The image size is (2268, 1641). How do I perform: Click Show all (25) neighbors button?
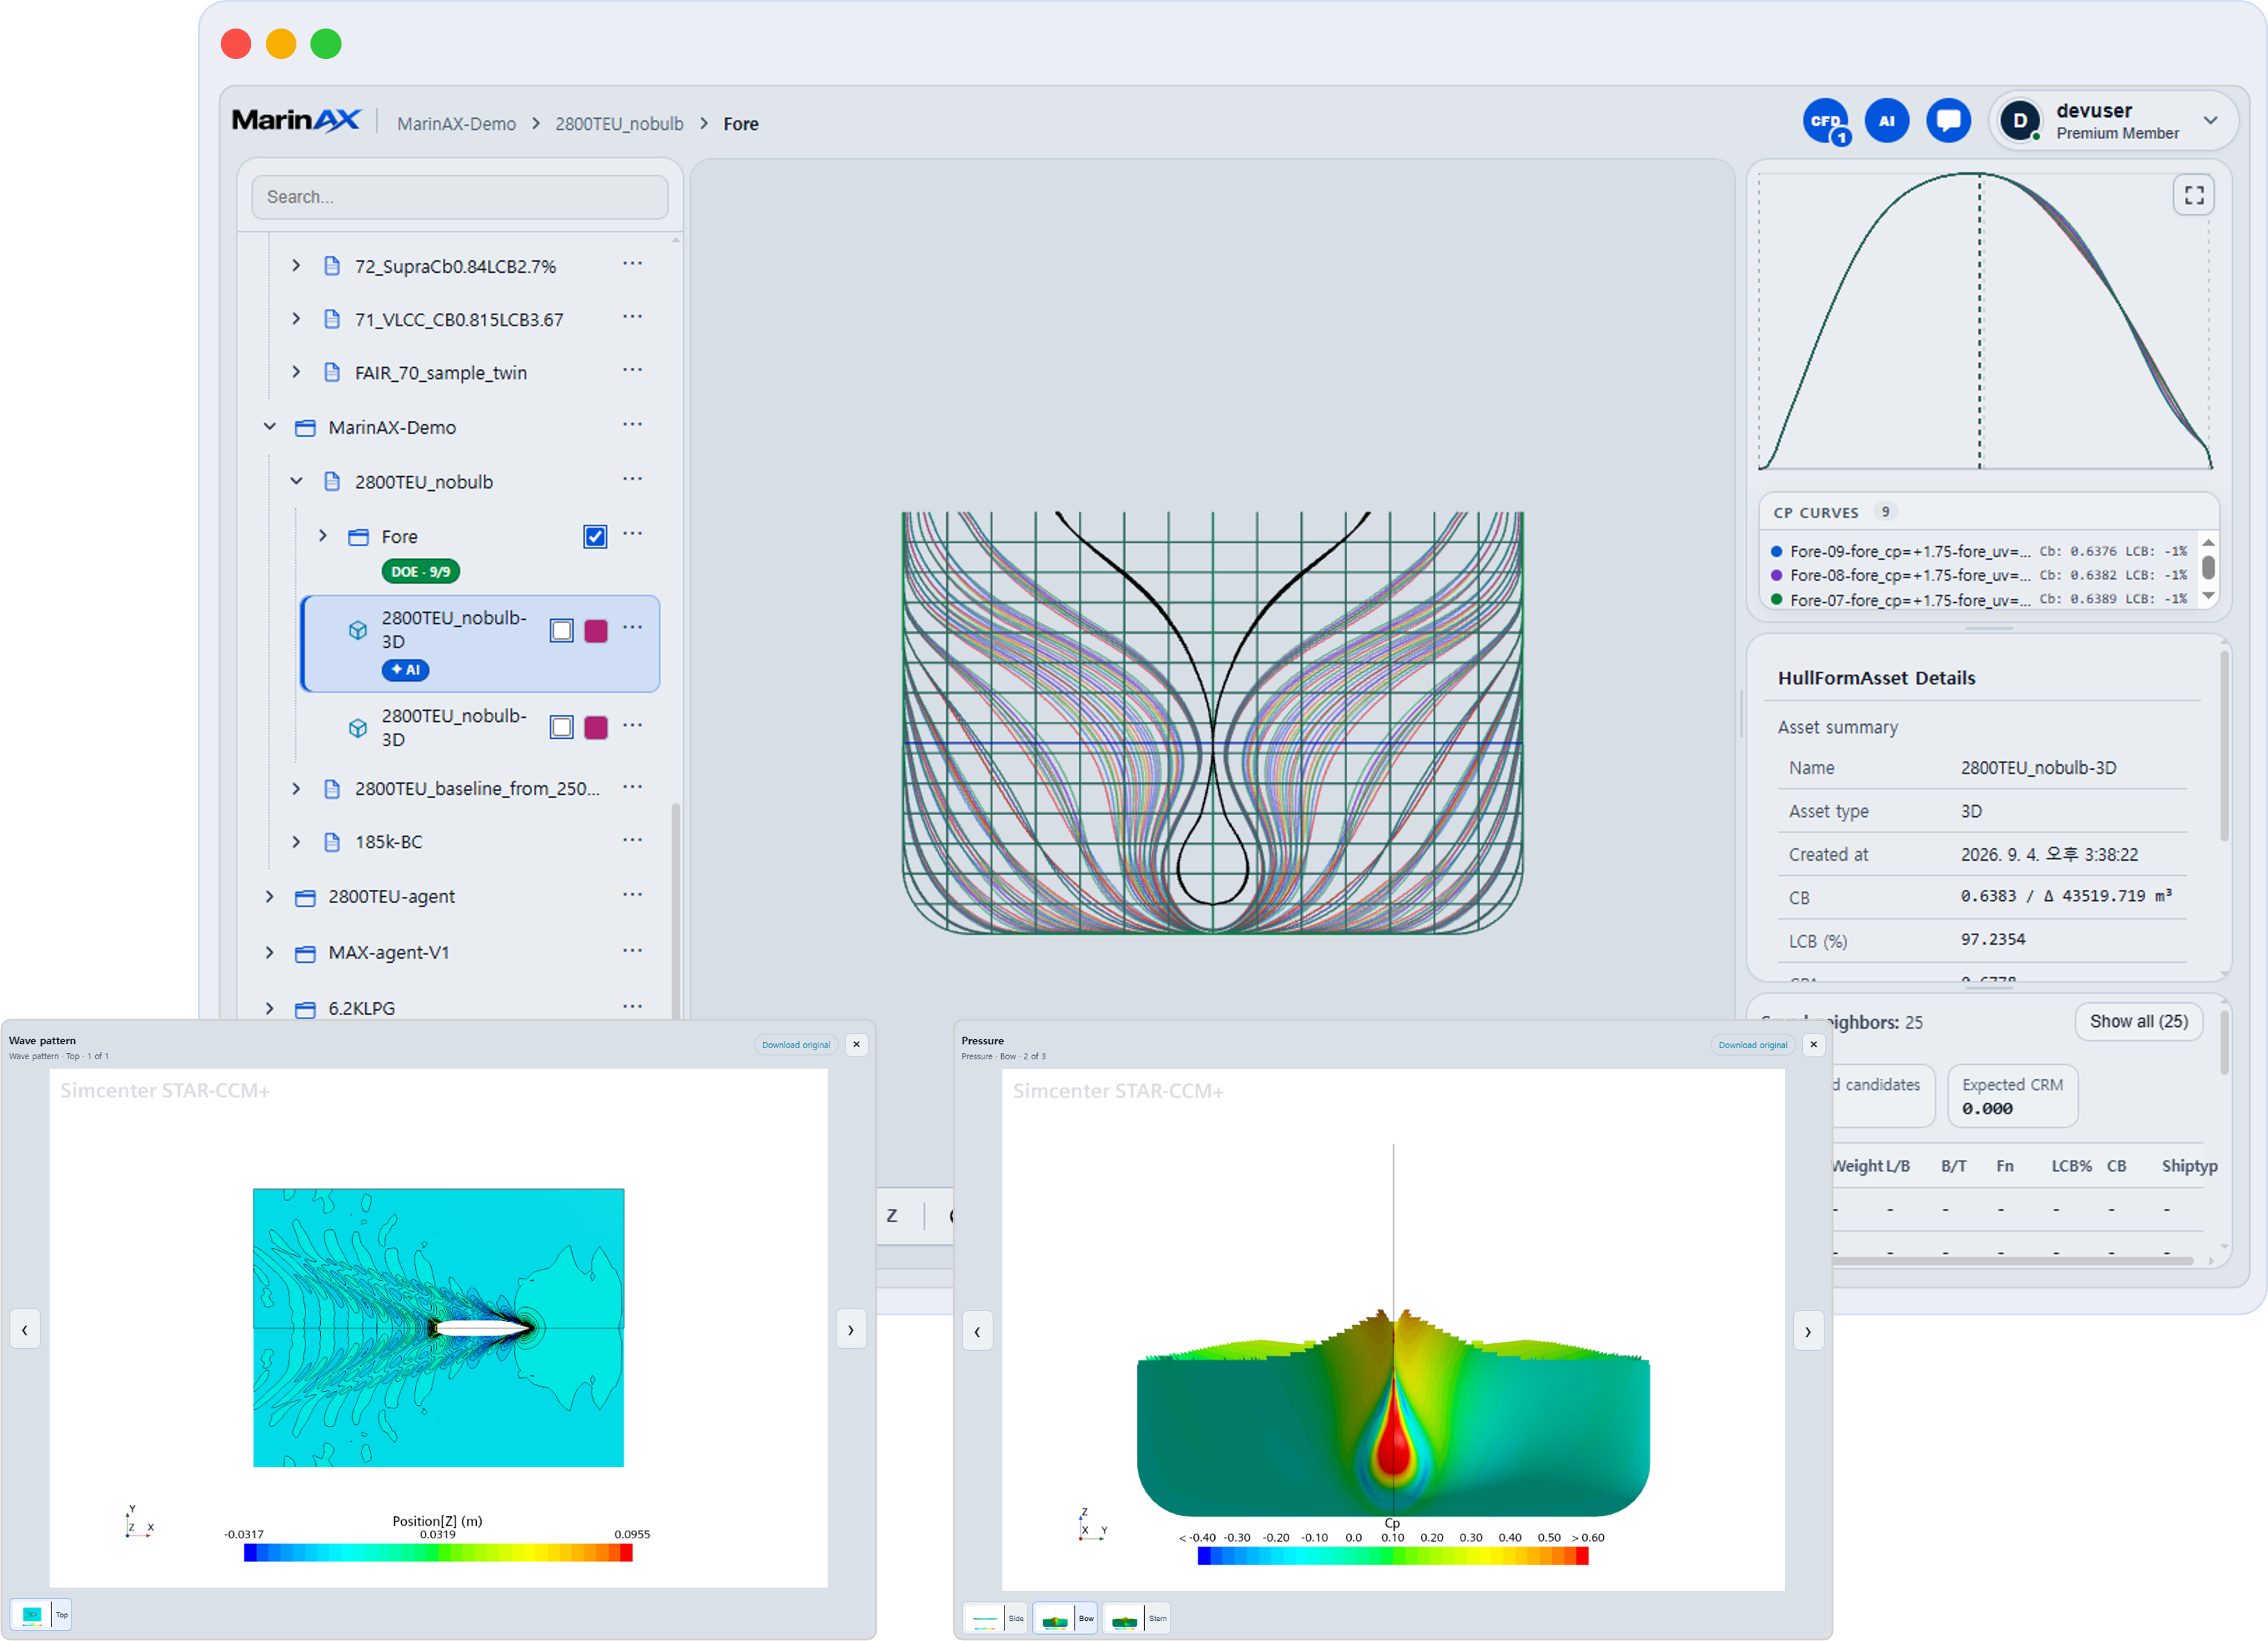click(x=2138, y=1021)
